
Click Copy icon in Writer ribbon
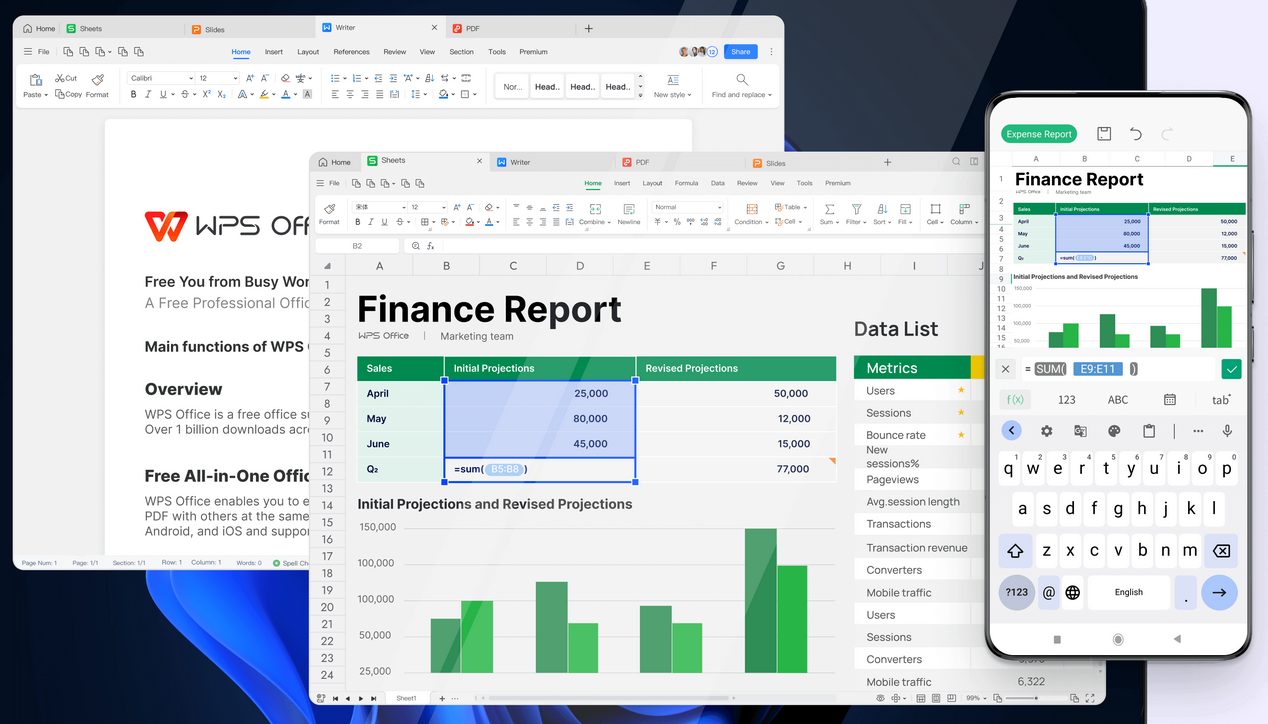coord(60,94)
